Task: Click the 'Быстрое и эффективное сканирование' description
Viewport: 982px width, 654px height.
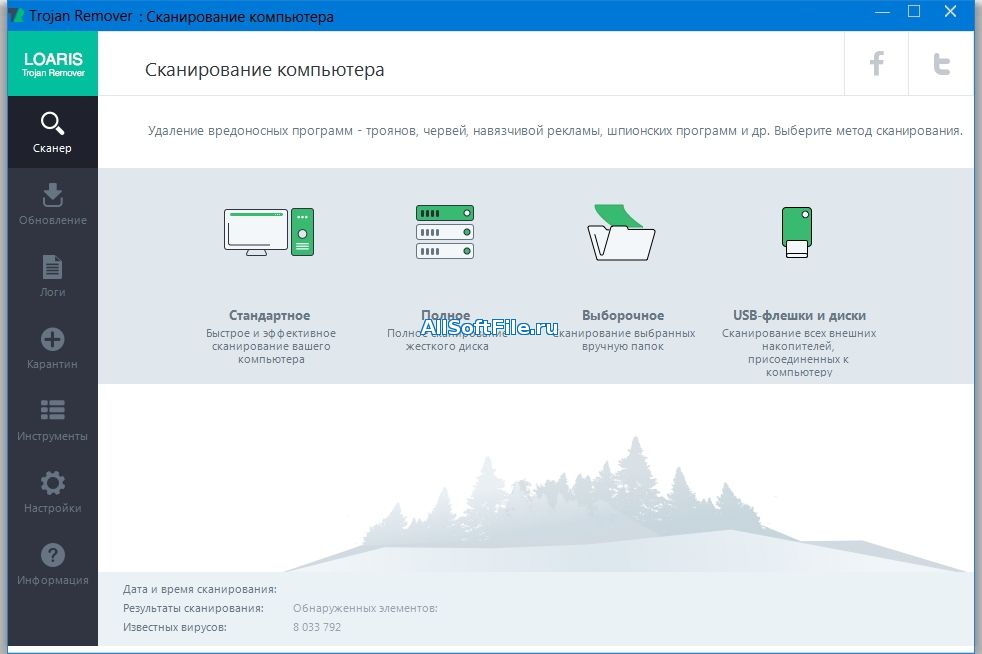Action: tap(271, 346)
